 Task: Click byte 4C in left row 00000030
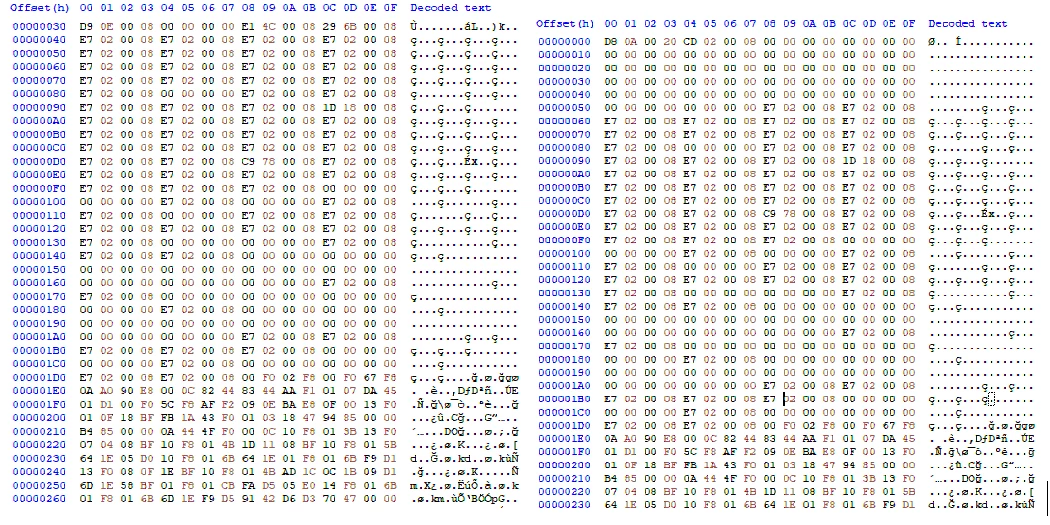(x=268, y=27)
